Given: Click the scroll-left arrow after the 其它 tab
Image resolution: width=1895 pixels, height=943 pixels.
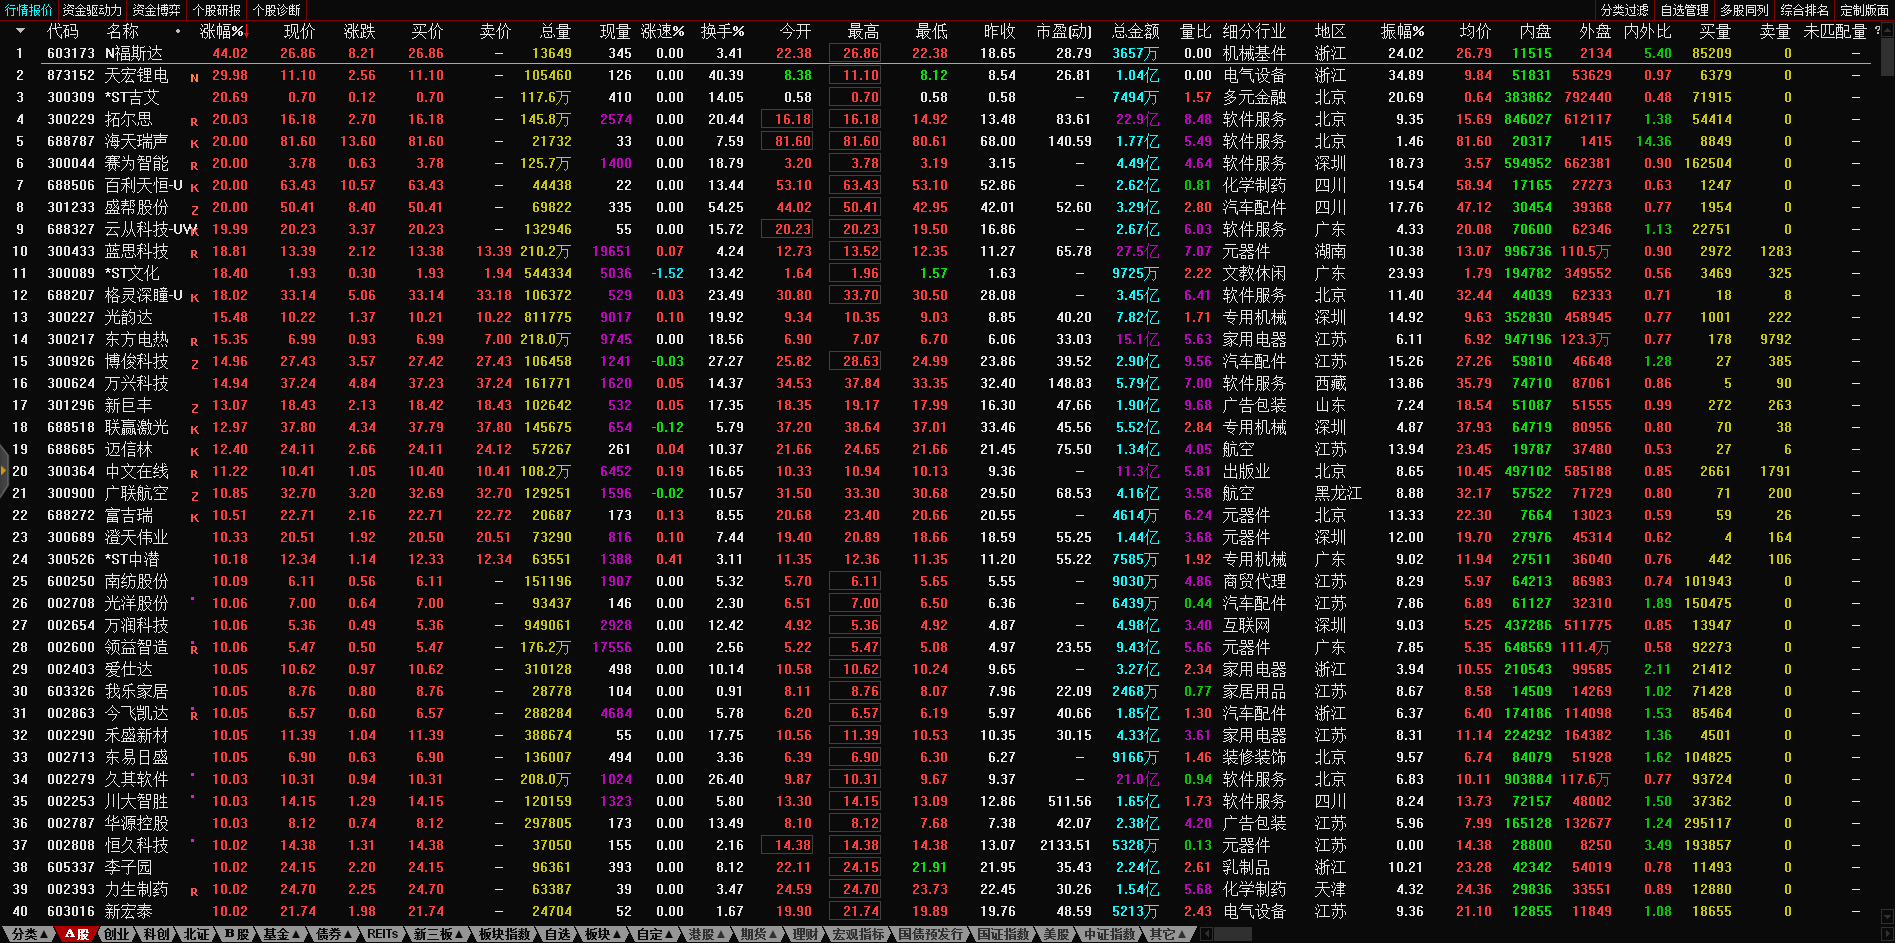Looking at the screenshot, I should 1206,934.
